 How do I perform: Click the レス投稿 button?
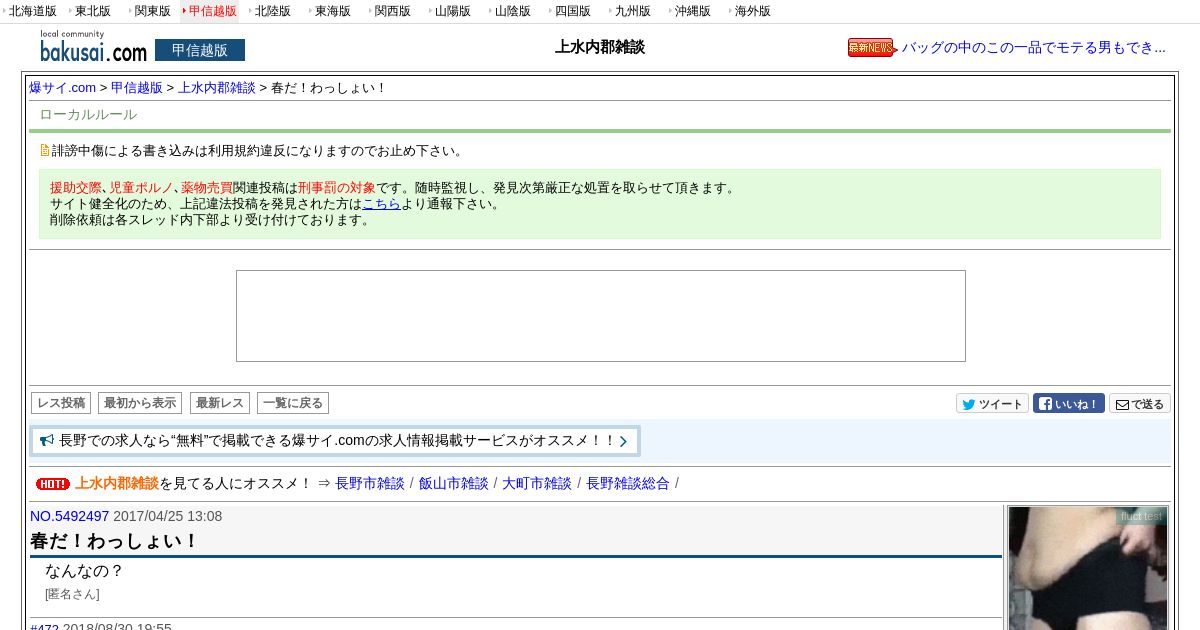pos(61,403)
